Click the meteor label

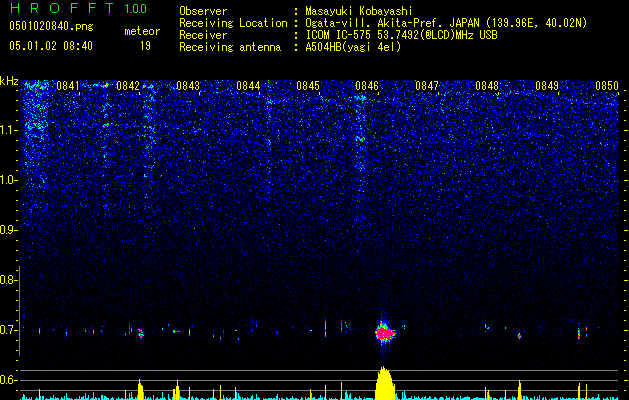142,31
